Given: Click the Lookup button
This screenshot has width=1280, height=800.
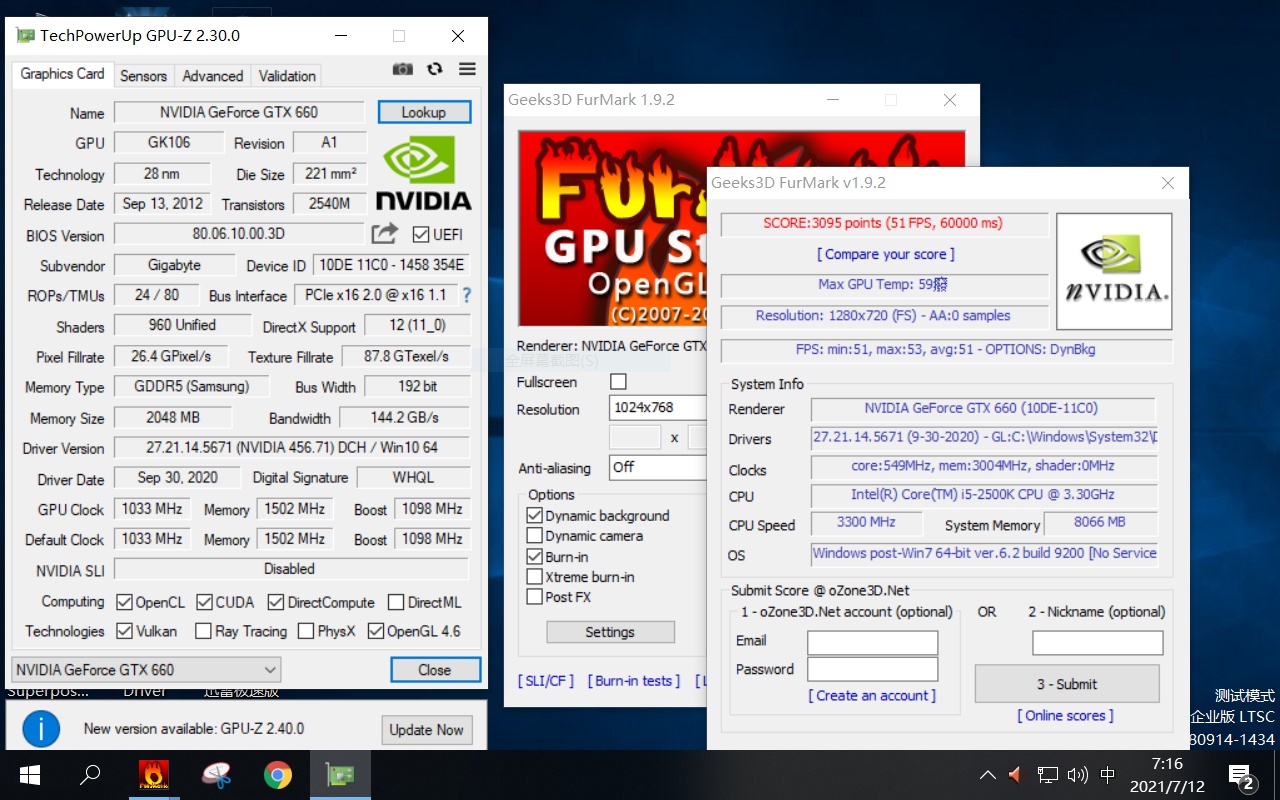Looking at the screenshot, I should click(x=424, y=112).
